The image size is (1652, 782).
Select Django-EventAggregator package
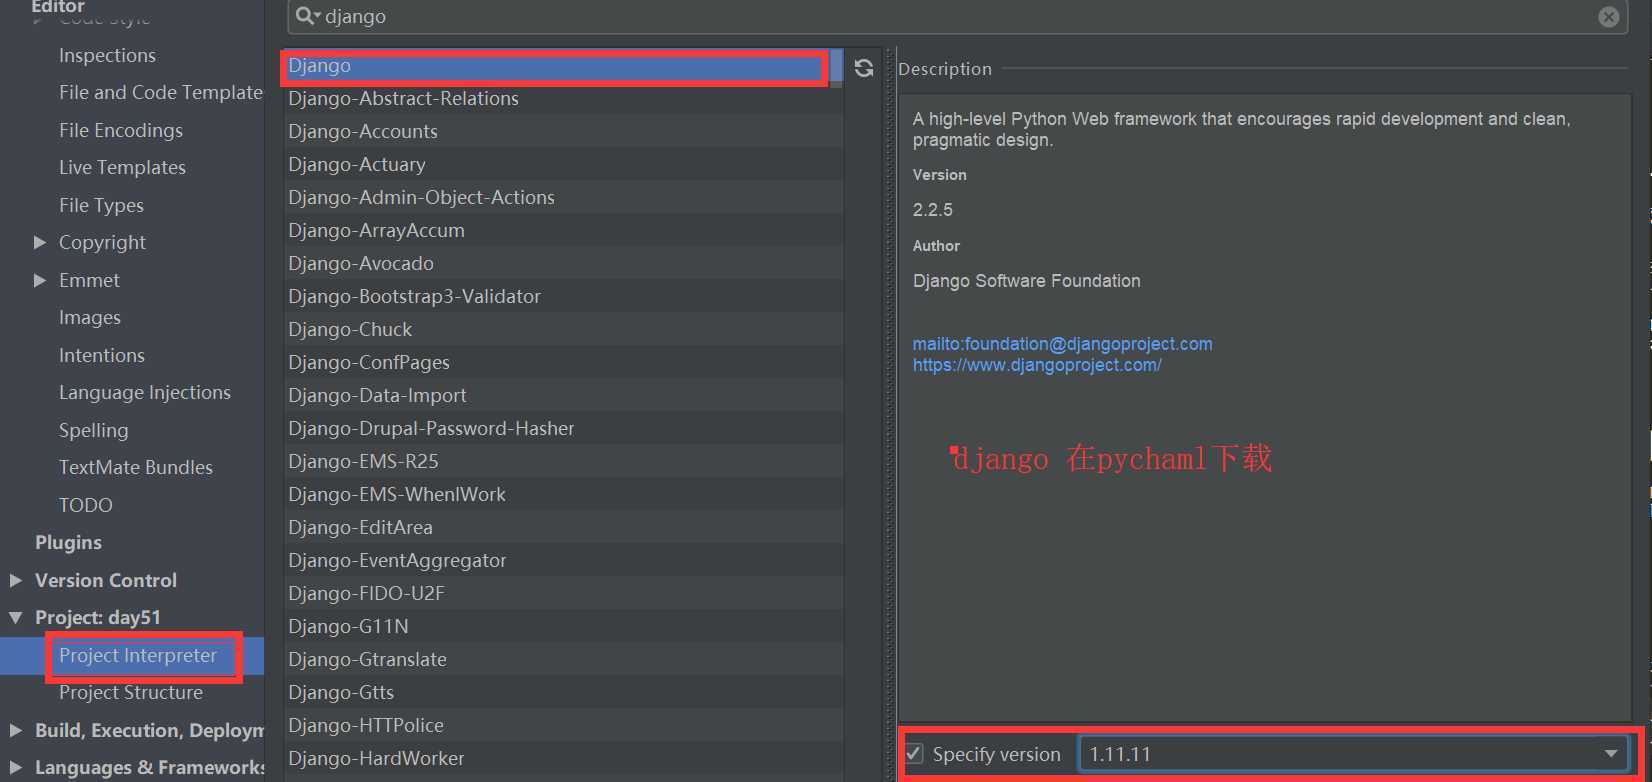(x=563, y=560)
